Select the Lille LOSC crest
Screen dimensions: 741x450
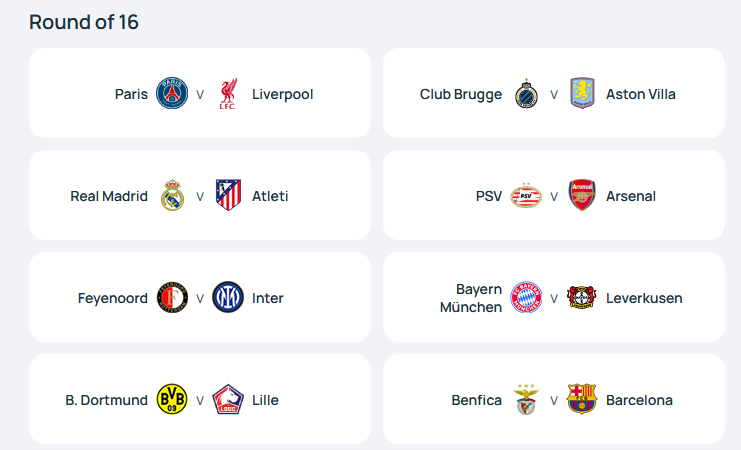point(228,399)
